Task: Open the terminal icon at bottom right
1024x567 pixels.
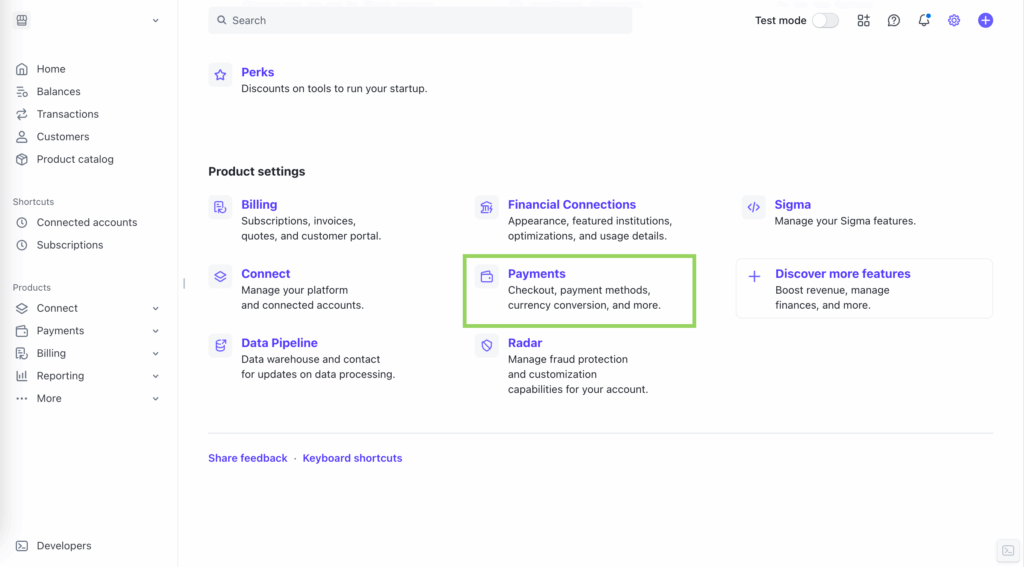Action: pyautogui.click(x=1008, y=551)
